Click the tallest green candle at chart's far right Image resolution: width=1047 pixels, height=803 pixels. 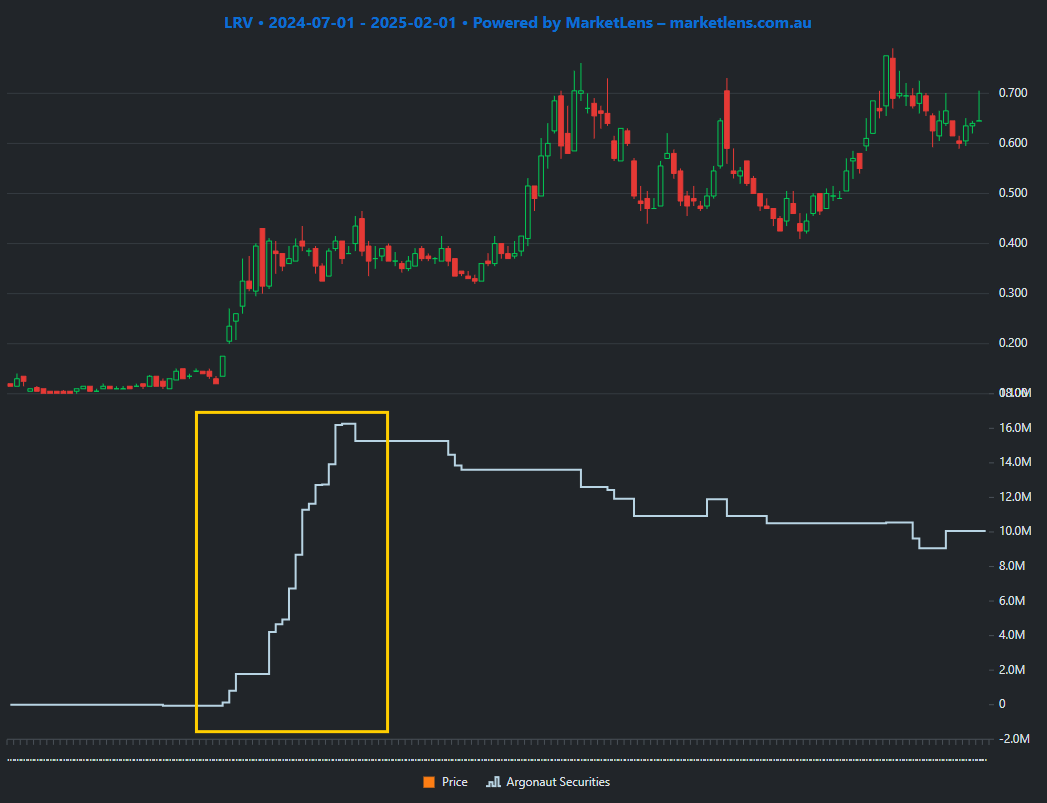click(x=979, y=107)
